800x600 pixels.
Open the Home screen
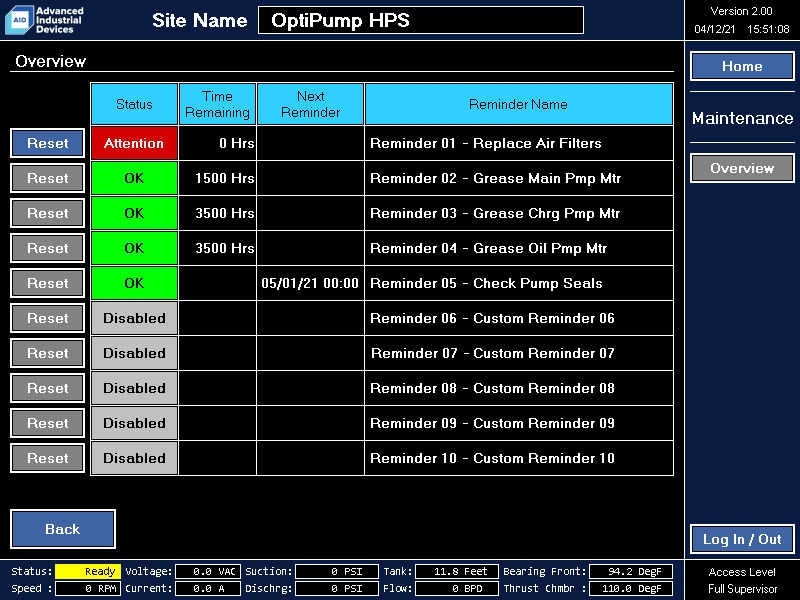pos(742,66)
